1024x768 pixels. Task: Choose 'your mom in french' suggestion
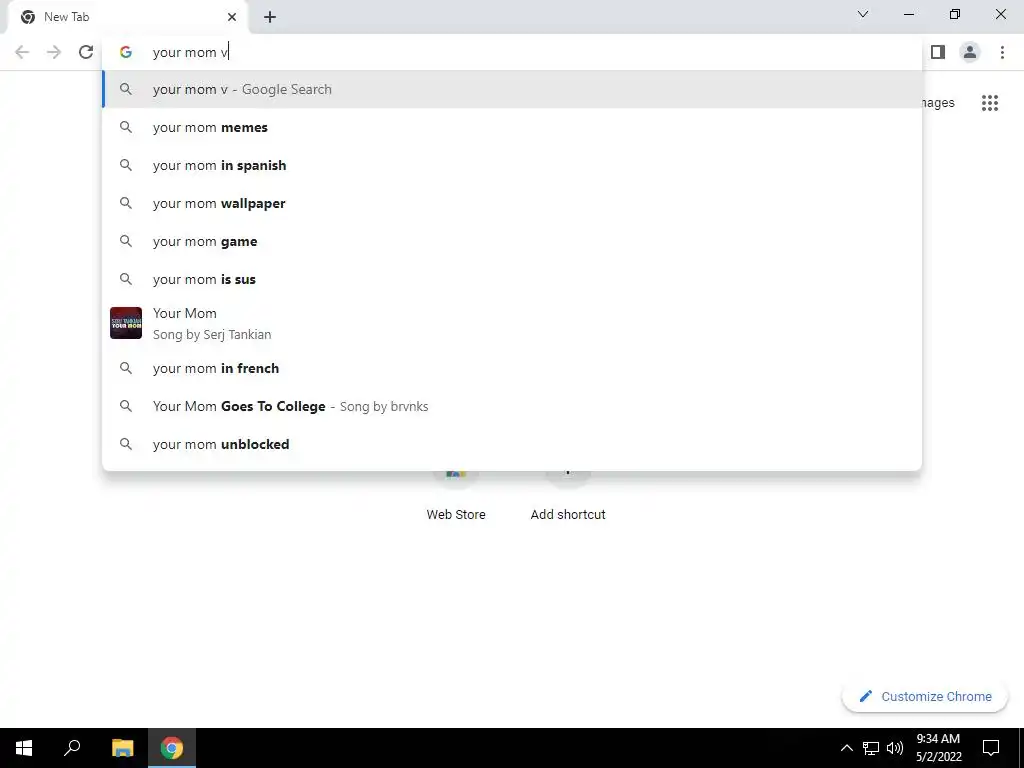click(x=512, y=368)
